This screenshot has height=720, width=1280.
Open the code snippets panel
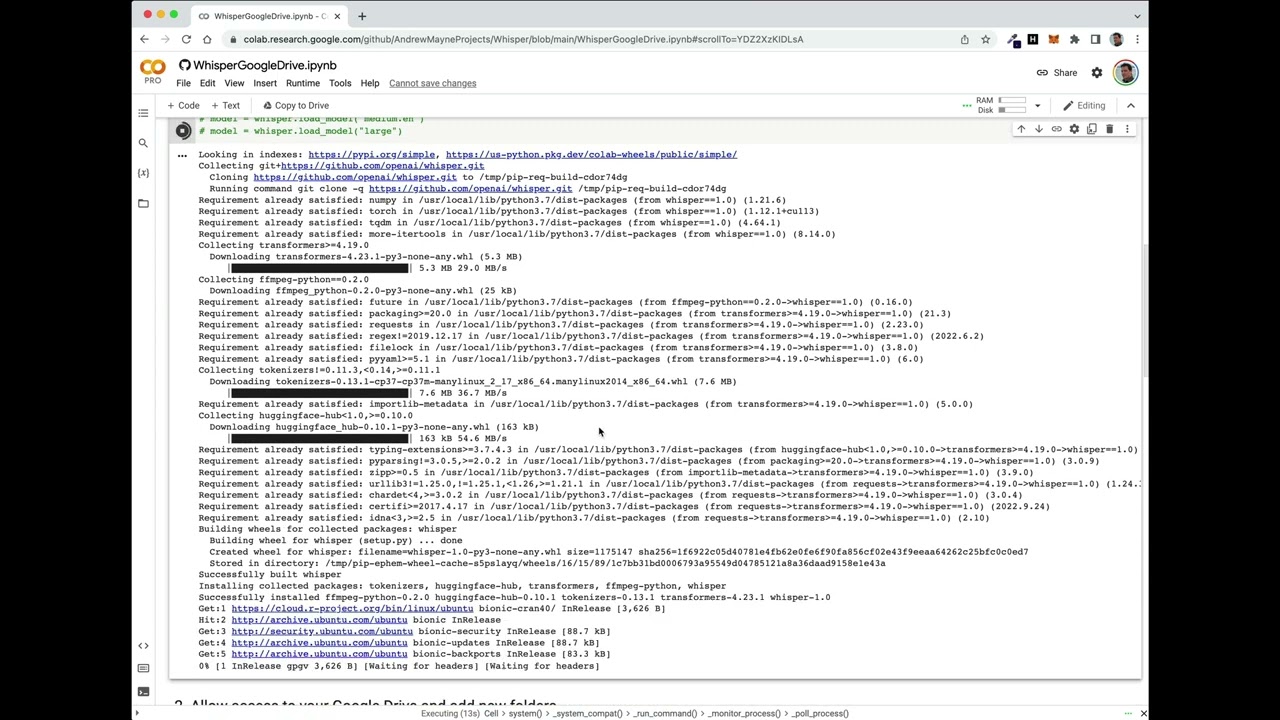143,646
